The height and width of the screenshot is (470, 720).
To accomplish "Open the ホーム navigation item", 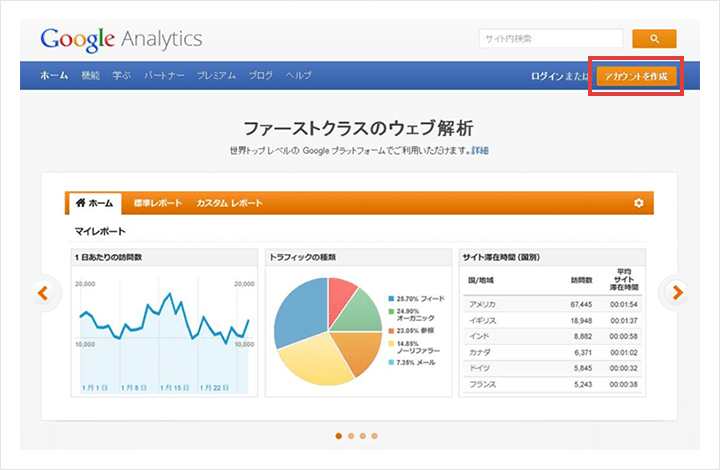I will (54, 75).
